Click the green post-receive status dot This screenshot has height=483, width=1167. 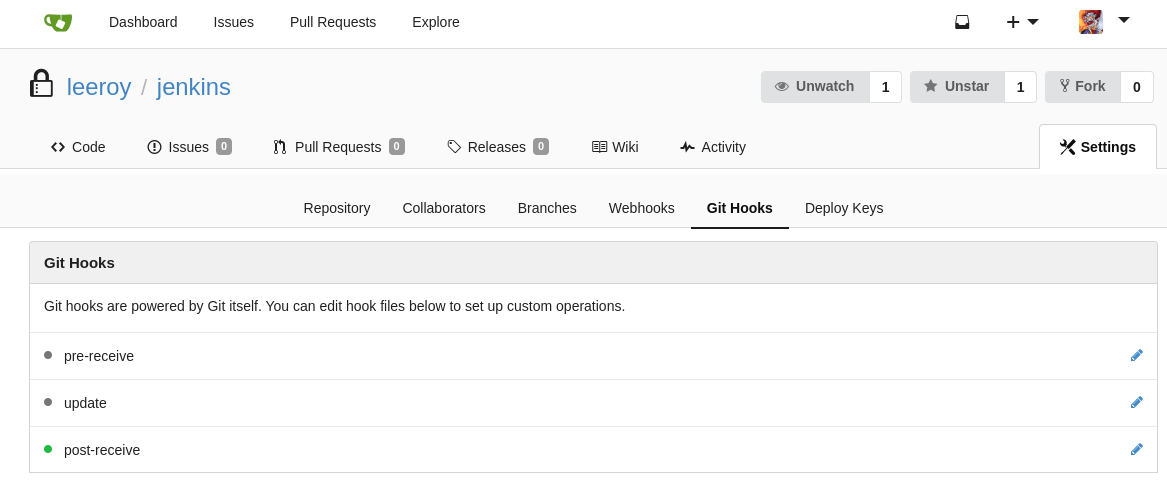[48, 449]
